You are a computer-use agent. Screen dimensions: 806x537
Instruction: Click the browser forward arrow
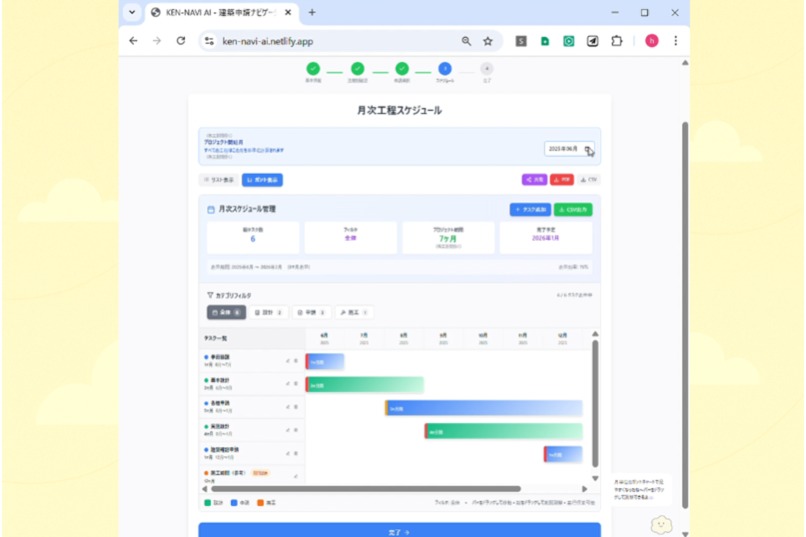[x=157, y=41]
